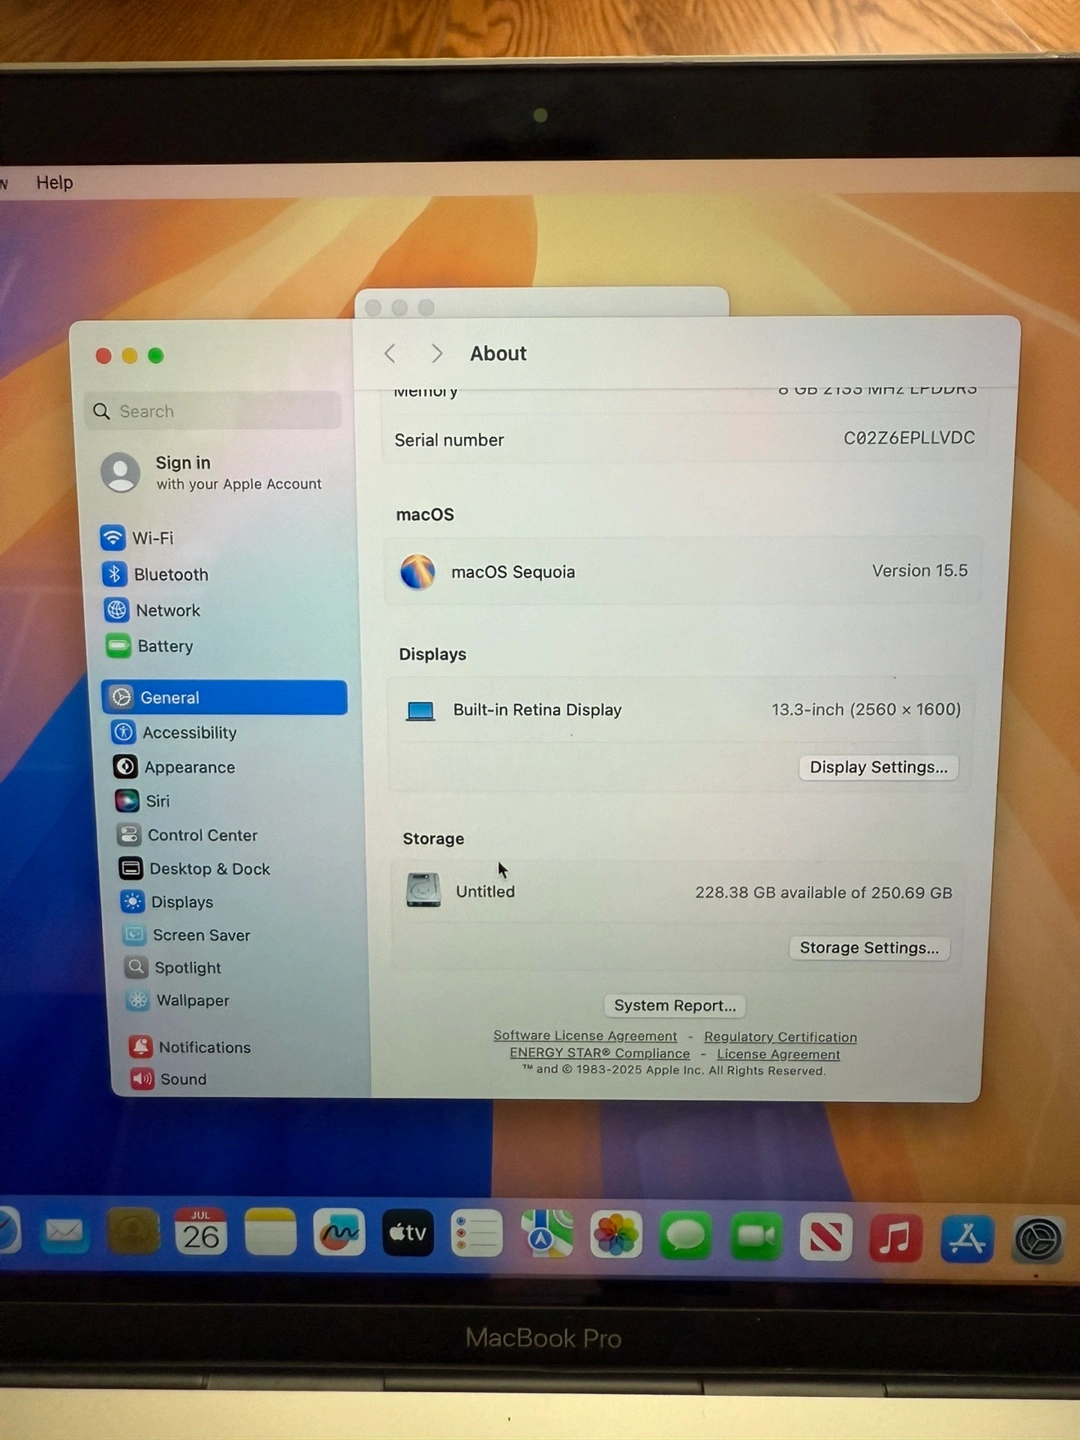Select the serial number C02Z6EPLLVDC
Screen dimensions: 1080x1440
point(909,438)
